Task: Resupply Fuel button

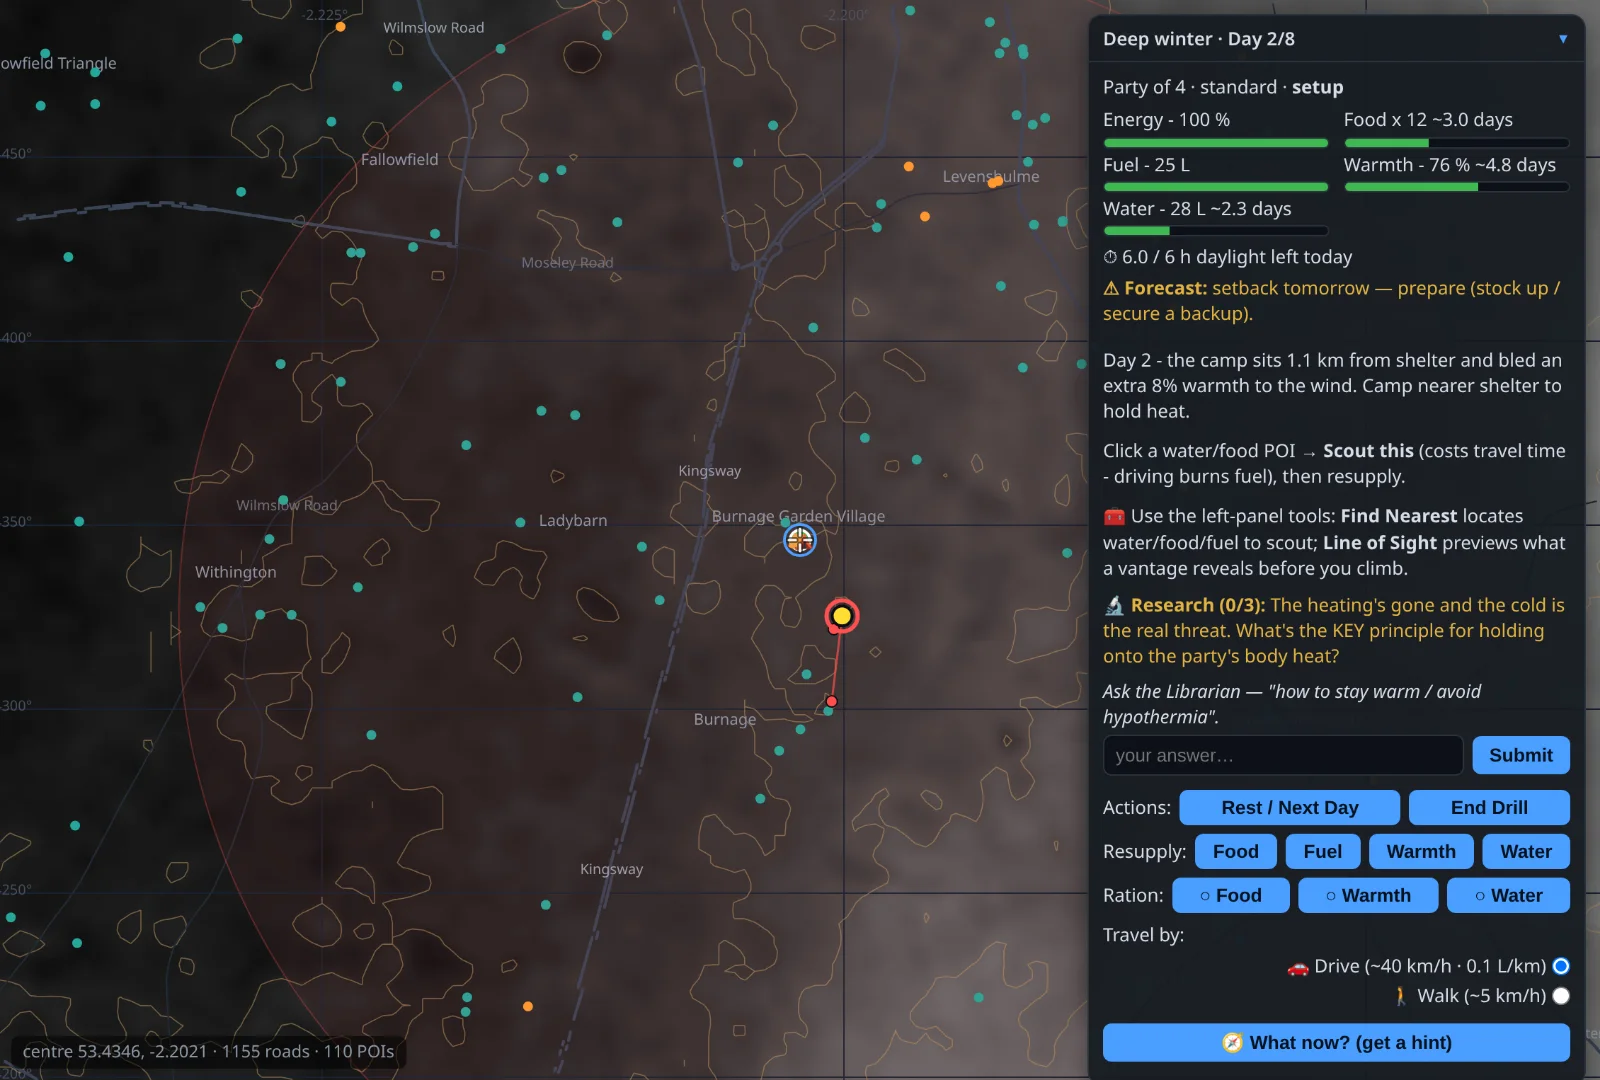Action: coord(1322,852)
